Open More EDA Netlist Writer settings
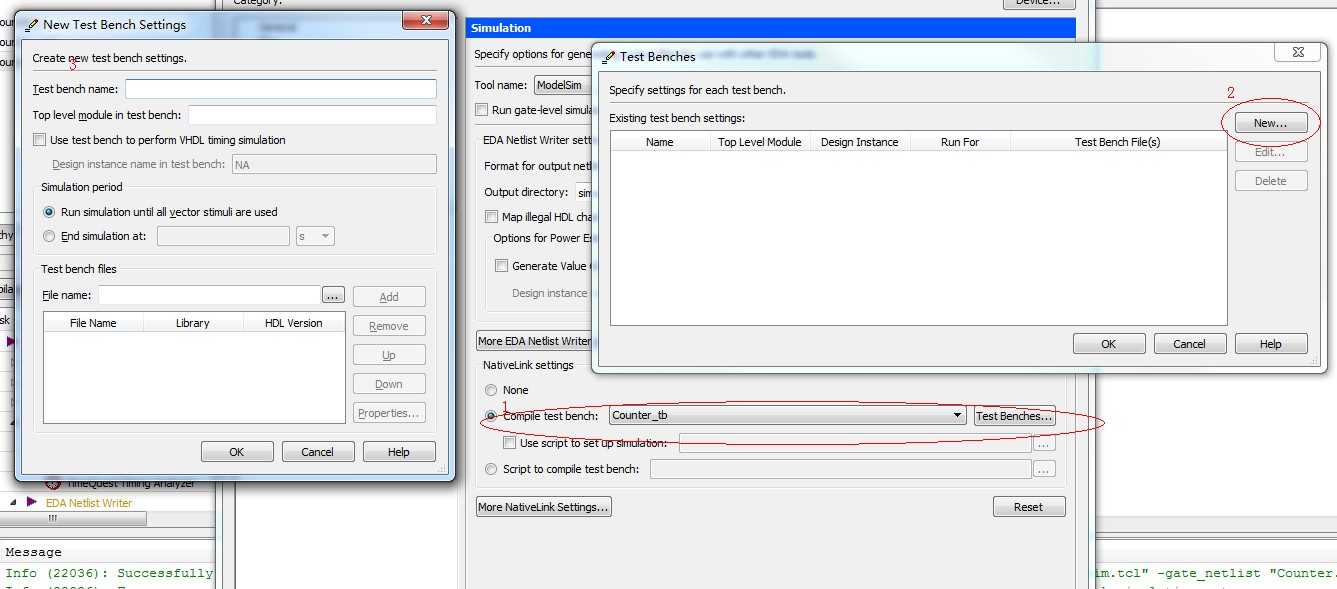 (534, 341)
